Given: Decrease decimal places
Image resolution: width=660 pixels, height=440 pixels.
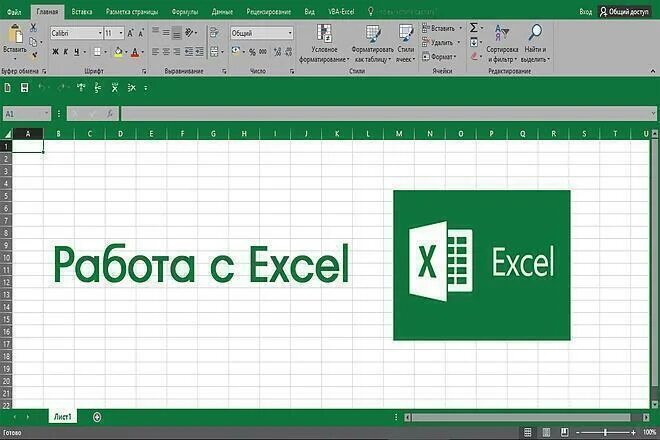Looking at the screenshot, I should pos(289,52).
